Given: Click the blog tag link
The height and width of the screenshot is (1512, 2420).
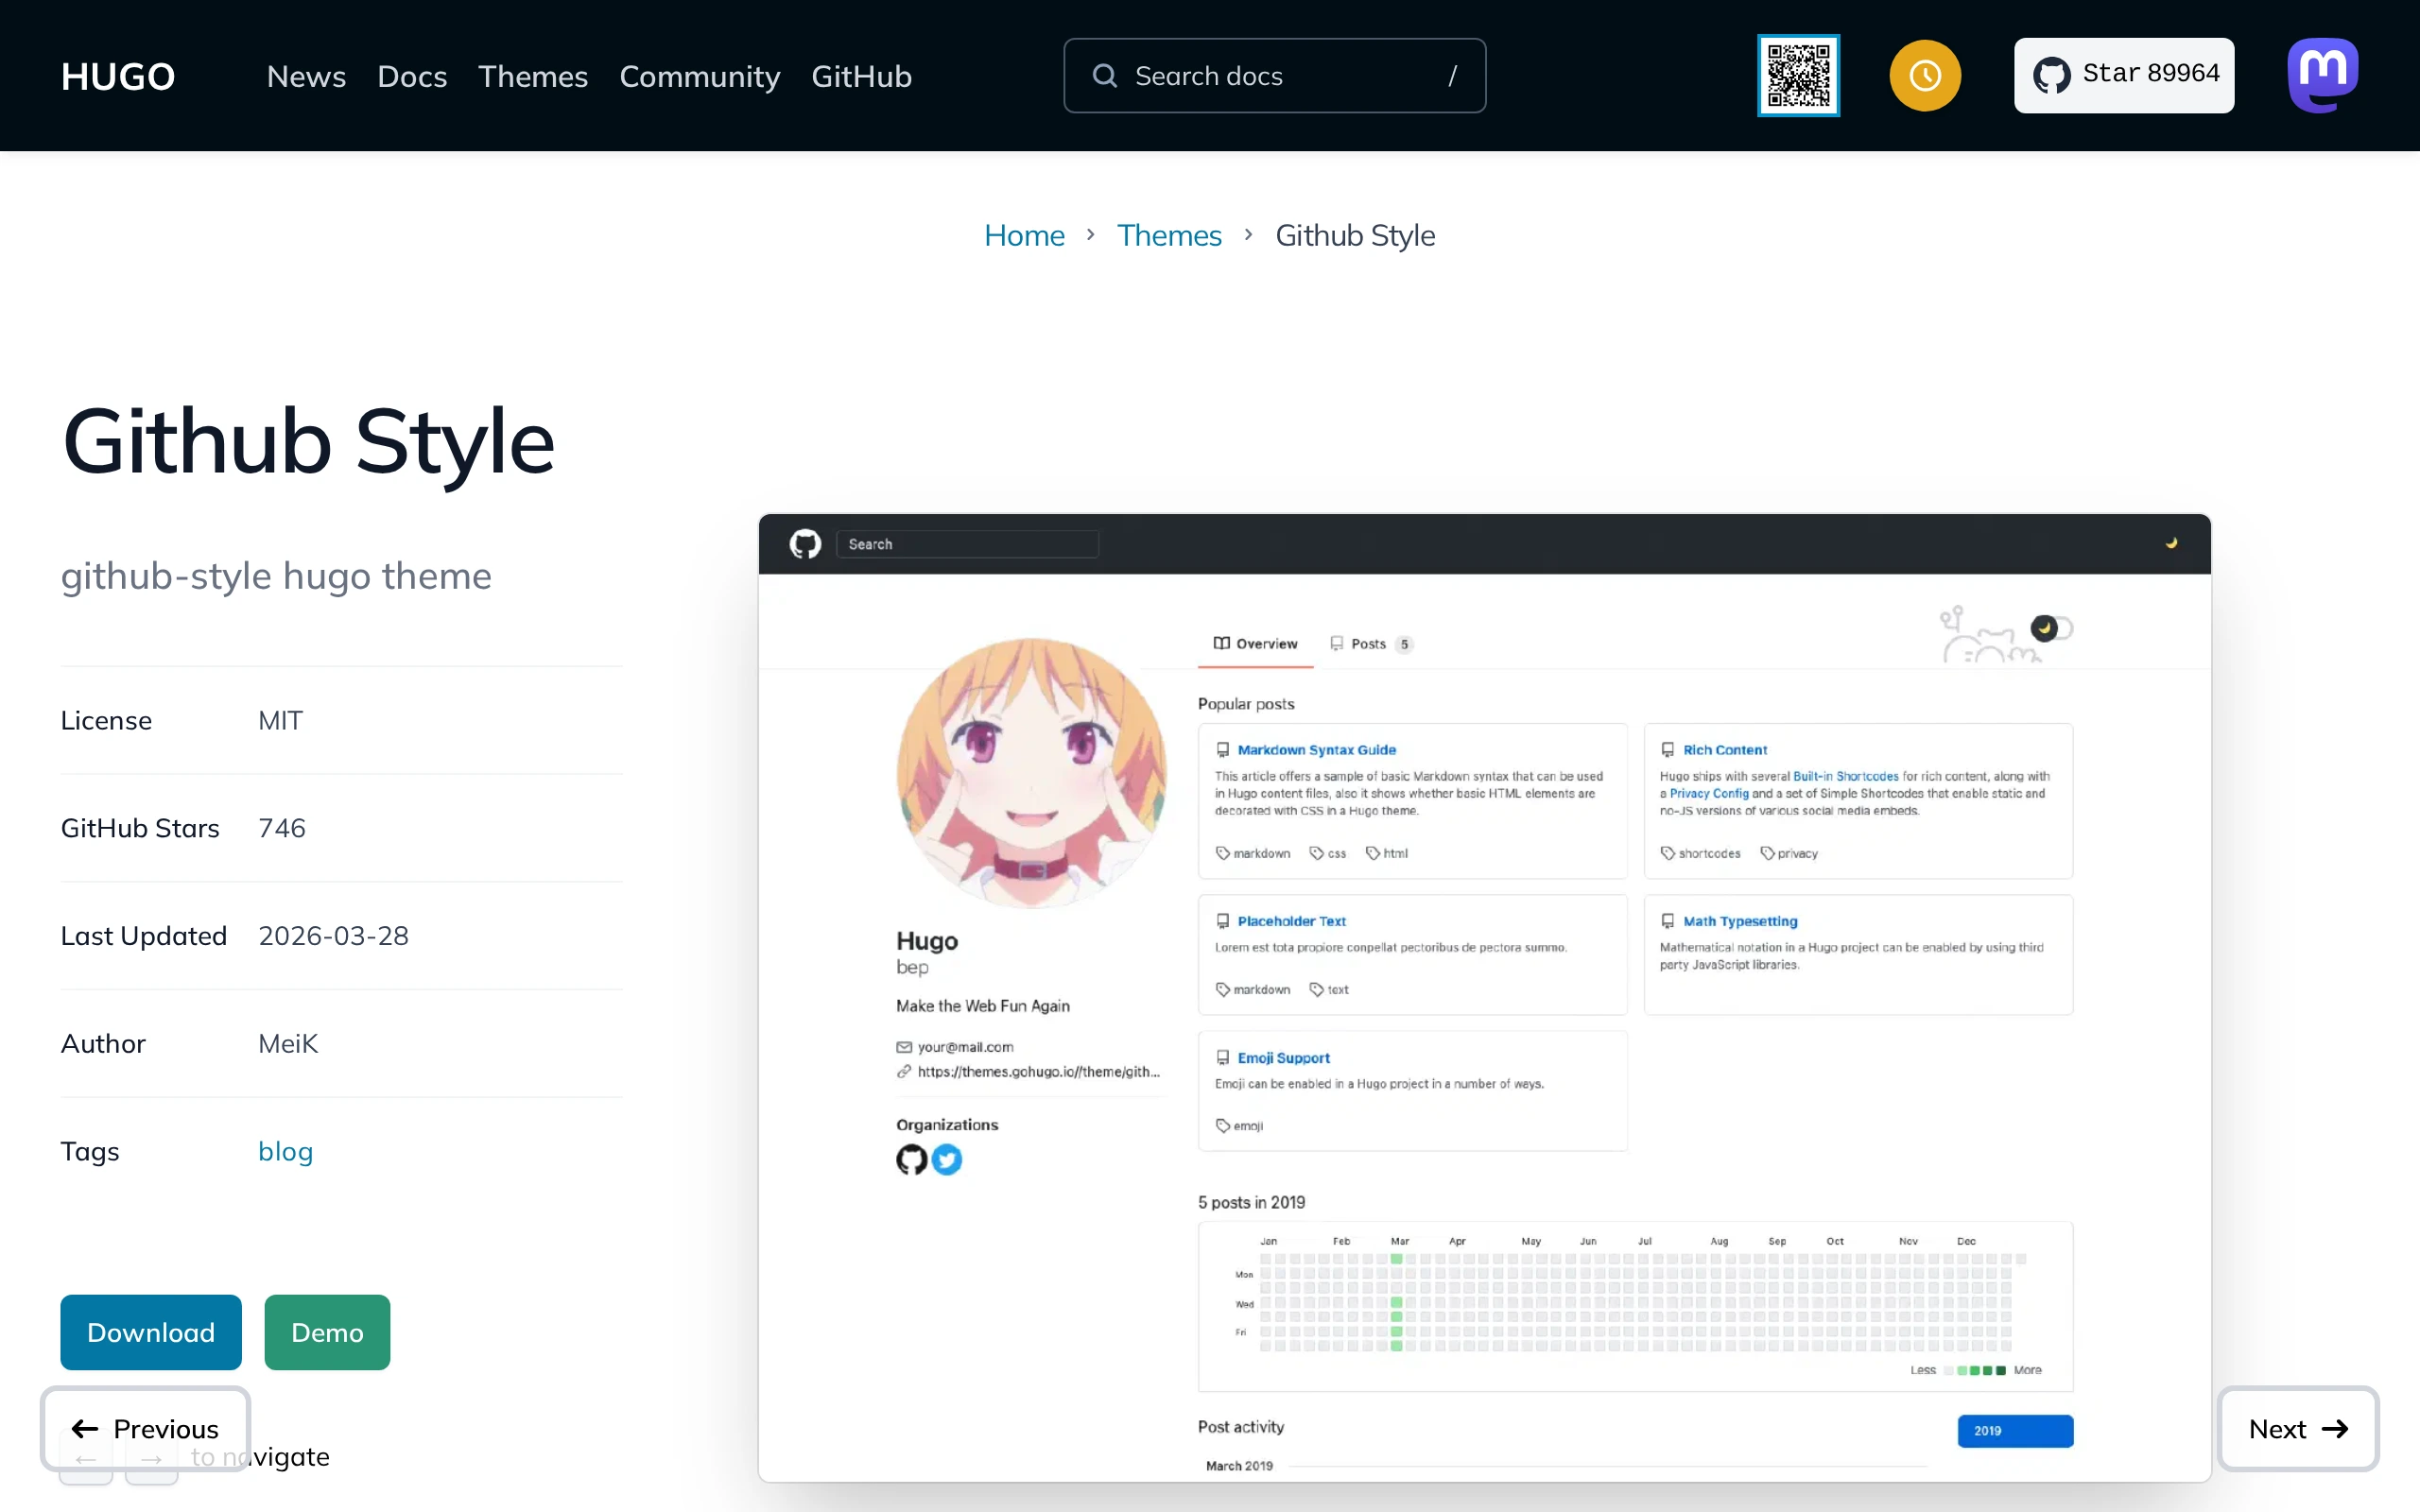Looking at the screenshot, I should tap(286, 1151).
